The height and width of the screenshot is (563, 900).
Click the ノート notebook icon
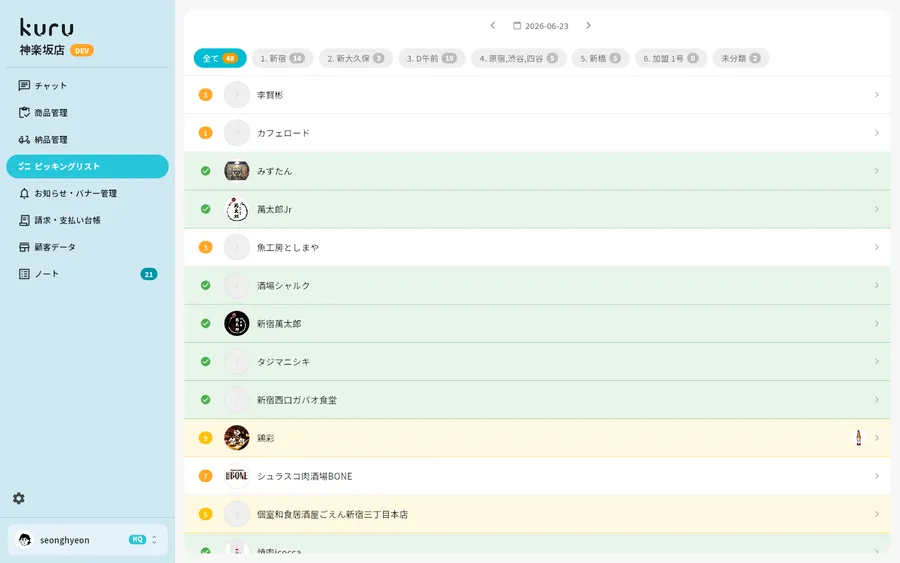24,274
